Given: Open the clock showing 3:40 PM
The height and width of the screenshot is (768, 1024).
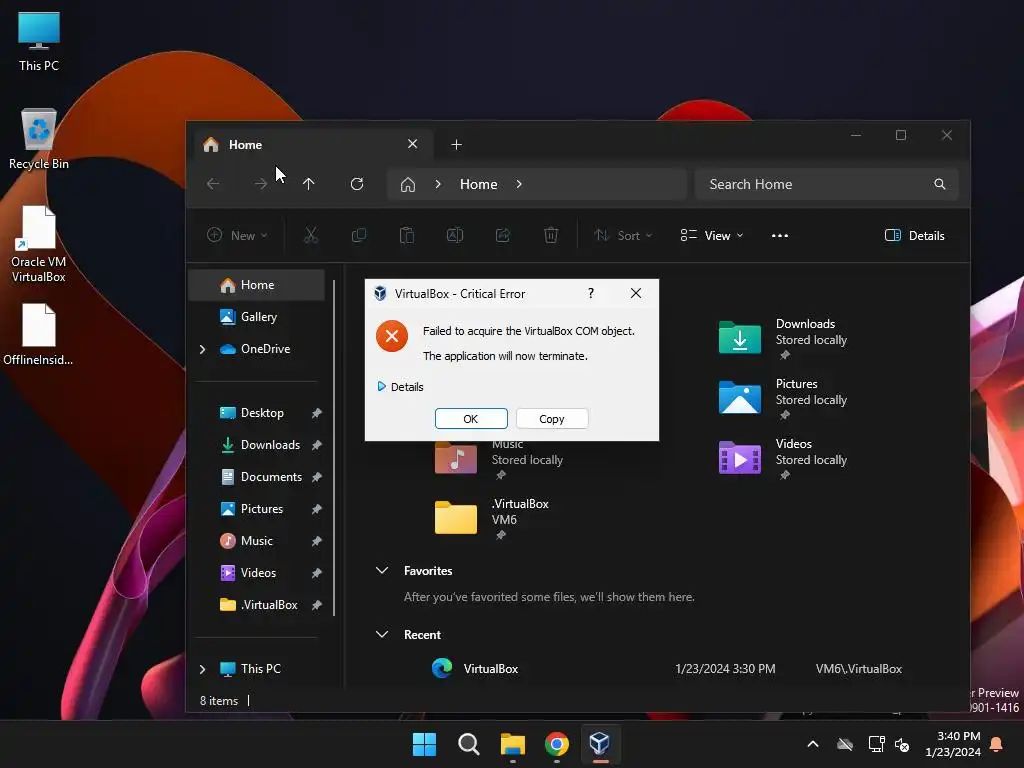Looking at the screenshot, I should coord(953,744).
